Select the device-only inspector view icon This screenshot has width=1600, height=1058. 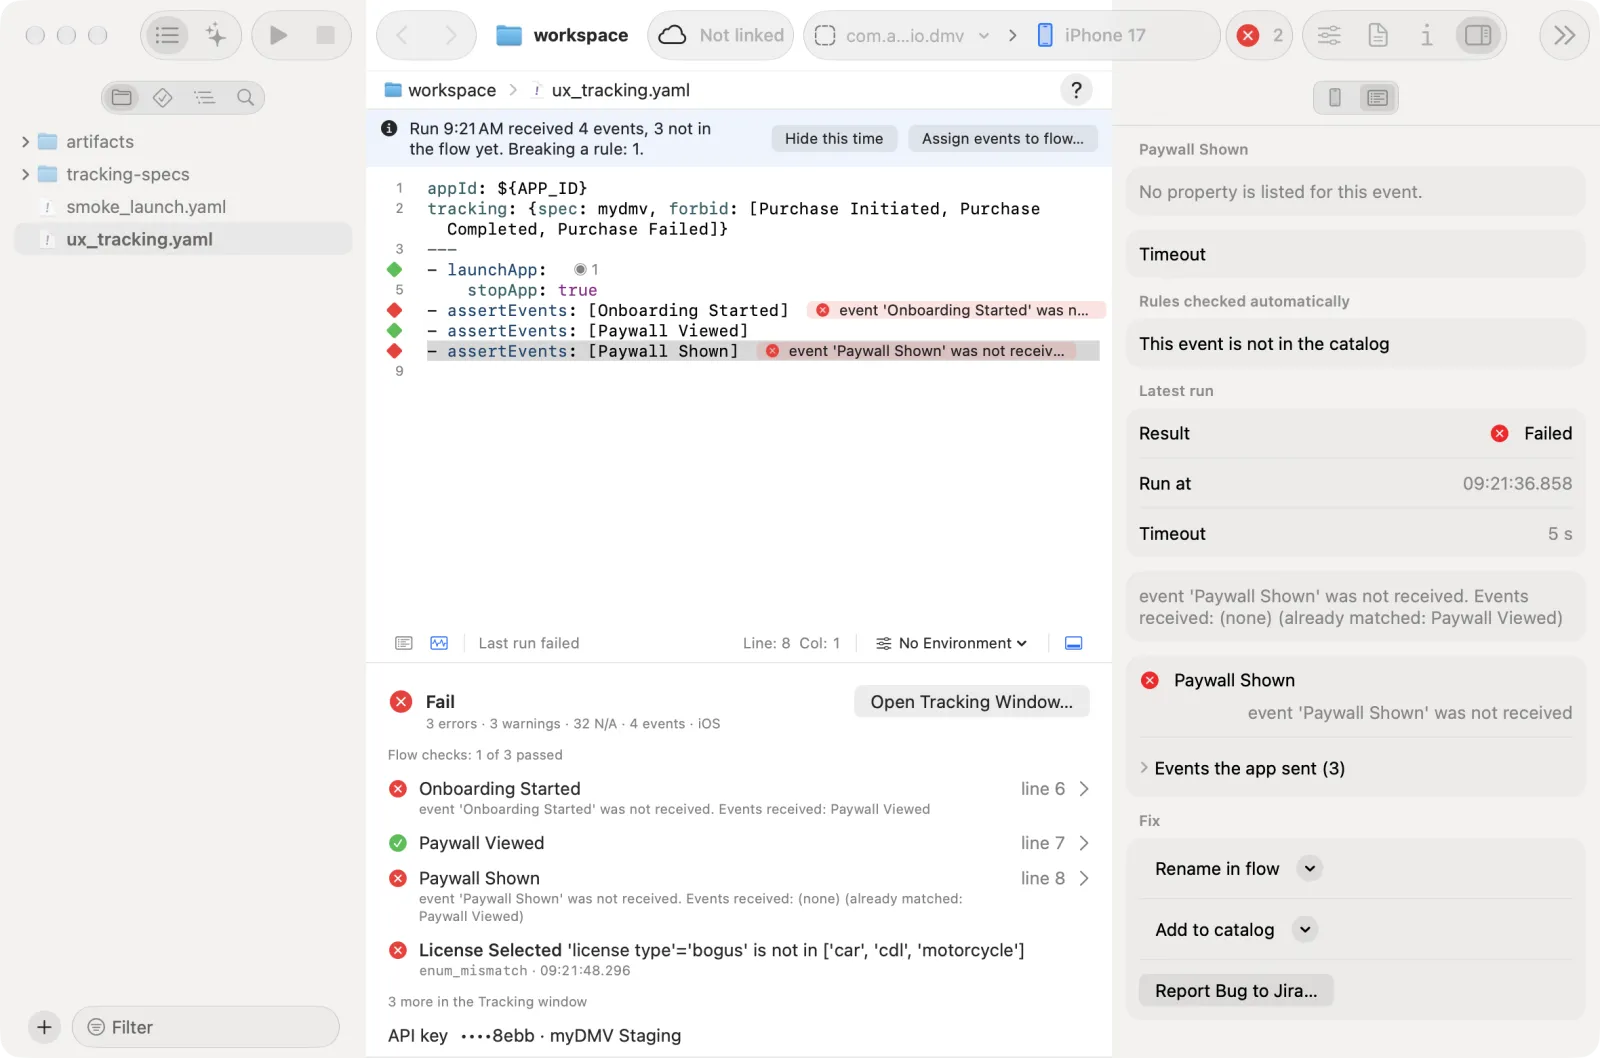pyautogui.click(x=1335, y=97)
